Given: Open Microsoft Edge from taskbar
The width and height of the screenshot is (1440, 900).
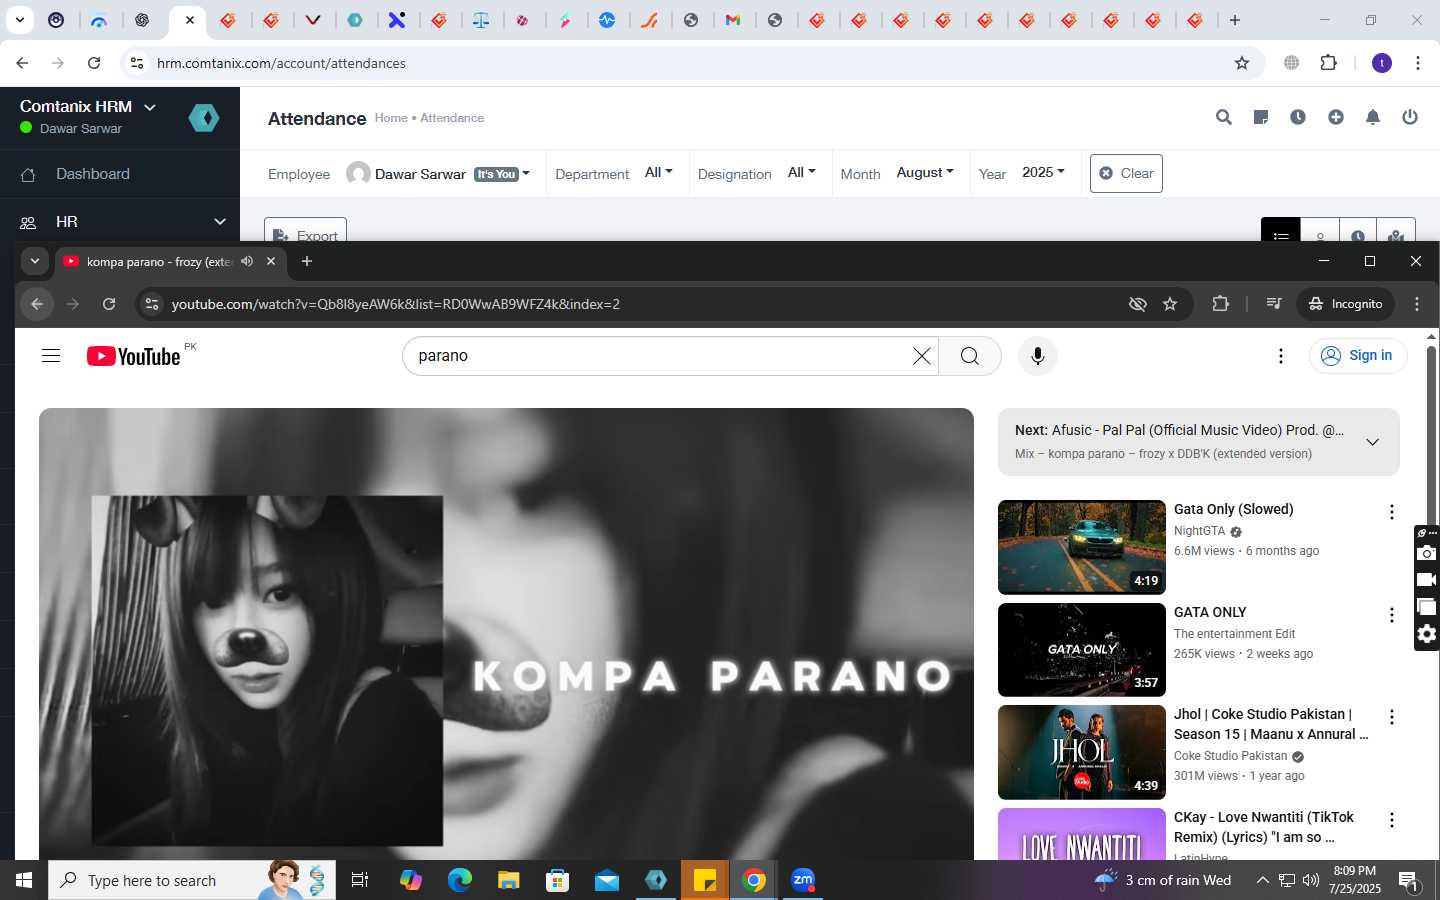Looking at the screenshot, I should click(x=459, y=880).
